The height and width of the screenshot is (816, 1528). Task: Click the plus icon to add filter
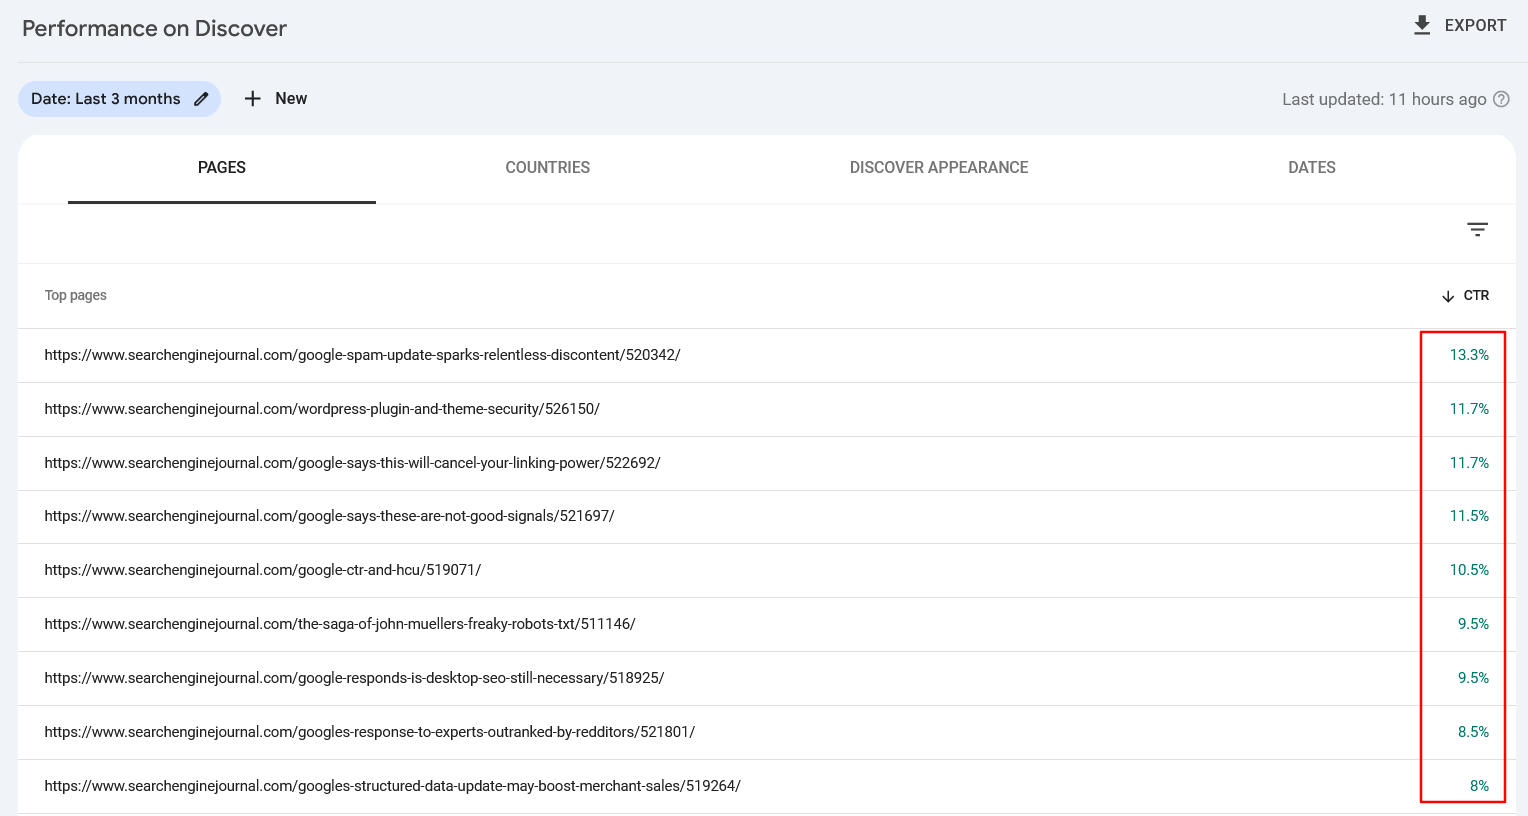253,99
